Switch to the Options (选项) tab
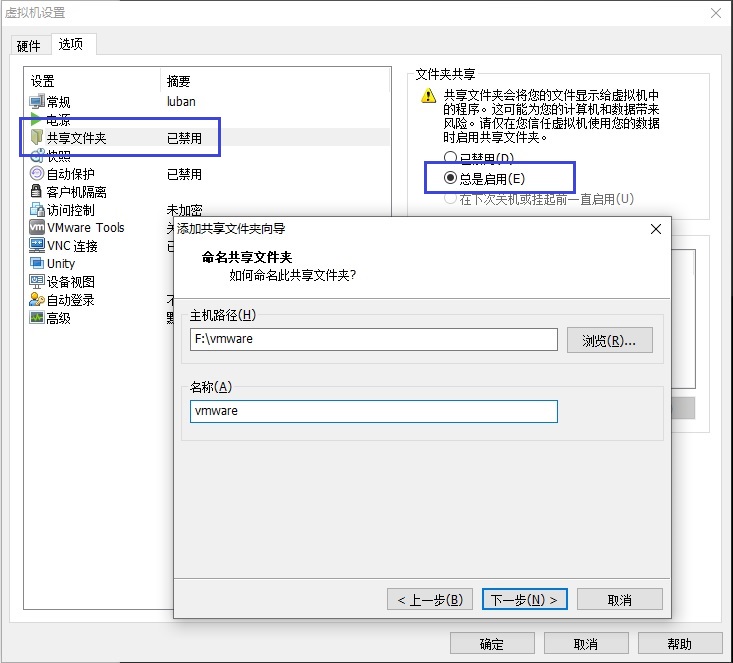Screen dimensions: 733x663 71,45
